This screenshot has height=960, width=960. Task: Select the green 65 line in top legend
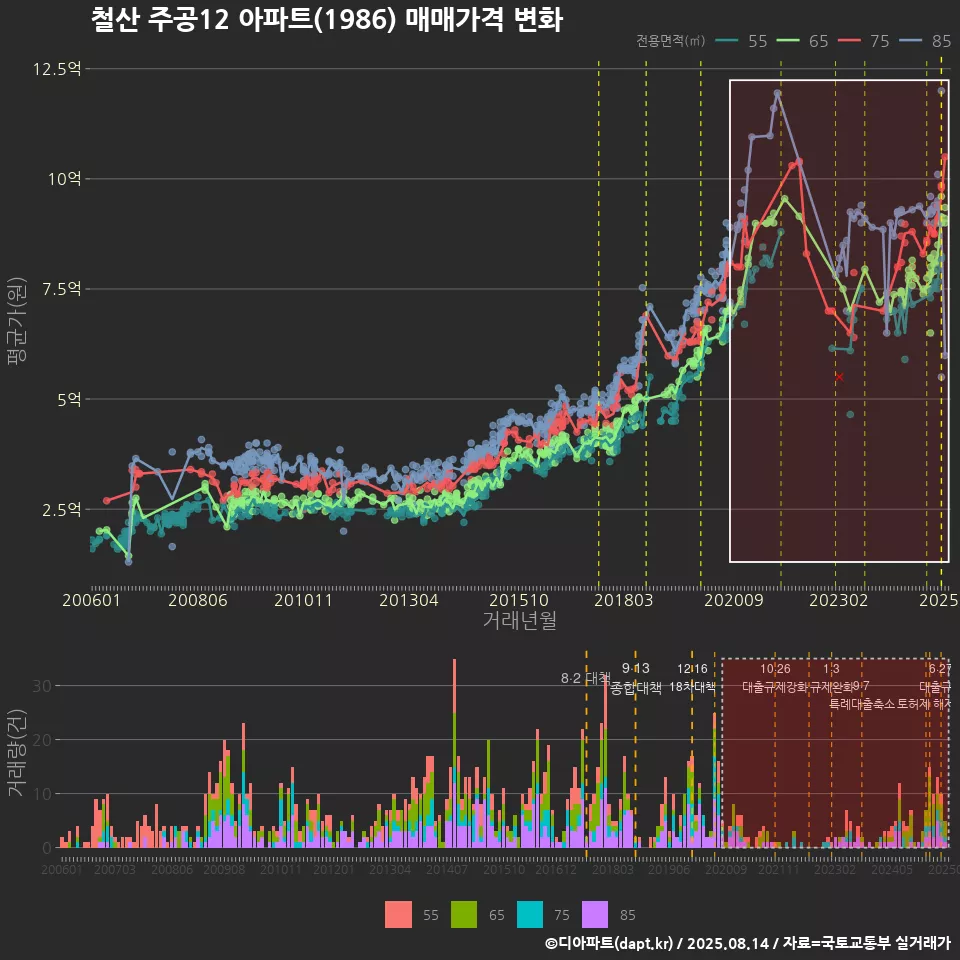[788, 41]
